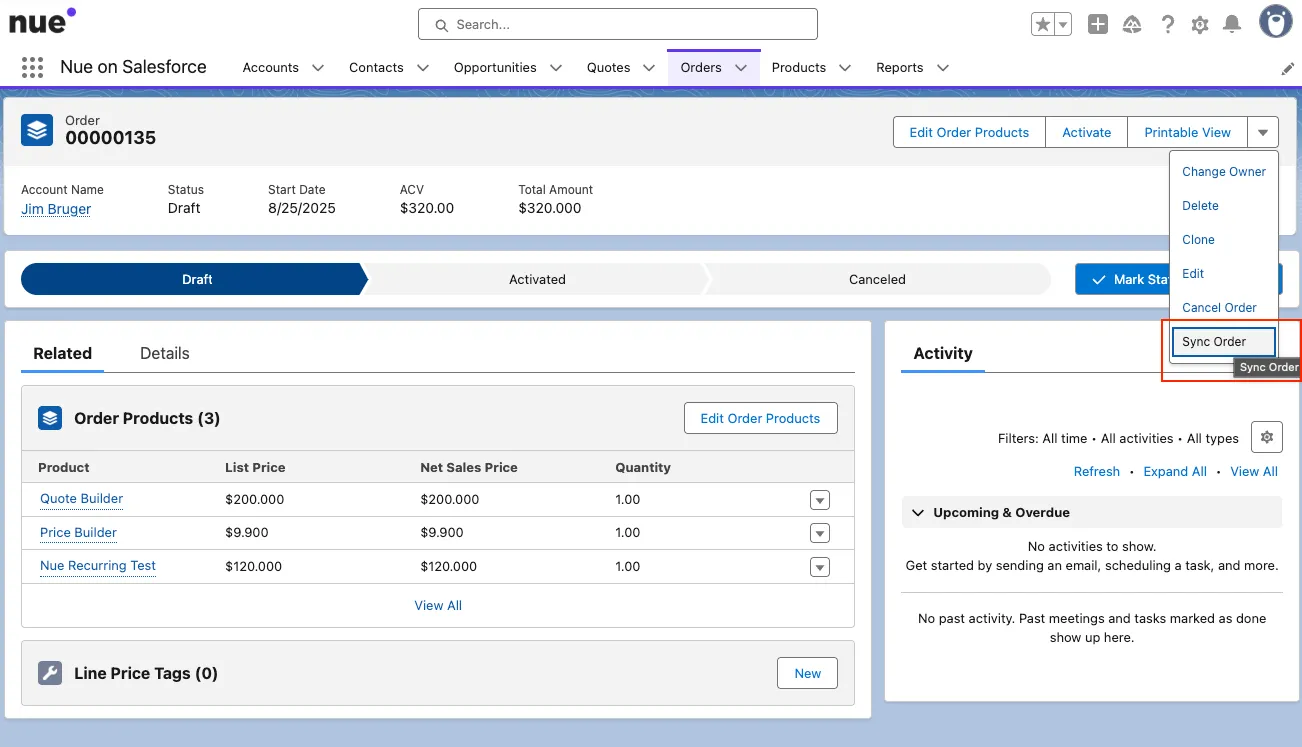Open the Quote Builder row action dropdown
Image resolution: width=1302 pixels, height=747 pixels.
click(x=820, y=500)
